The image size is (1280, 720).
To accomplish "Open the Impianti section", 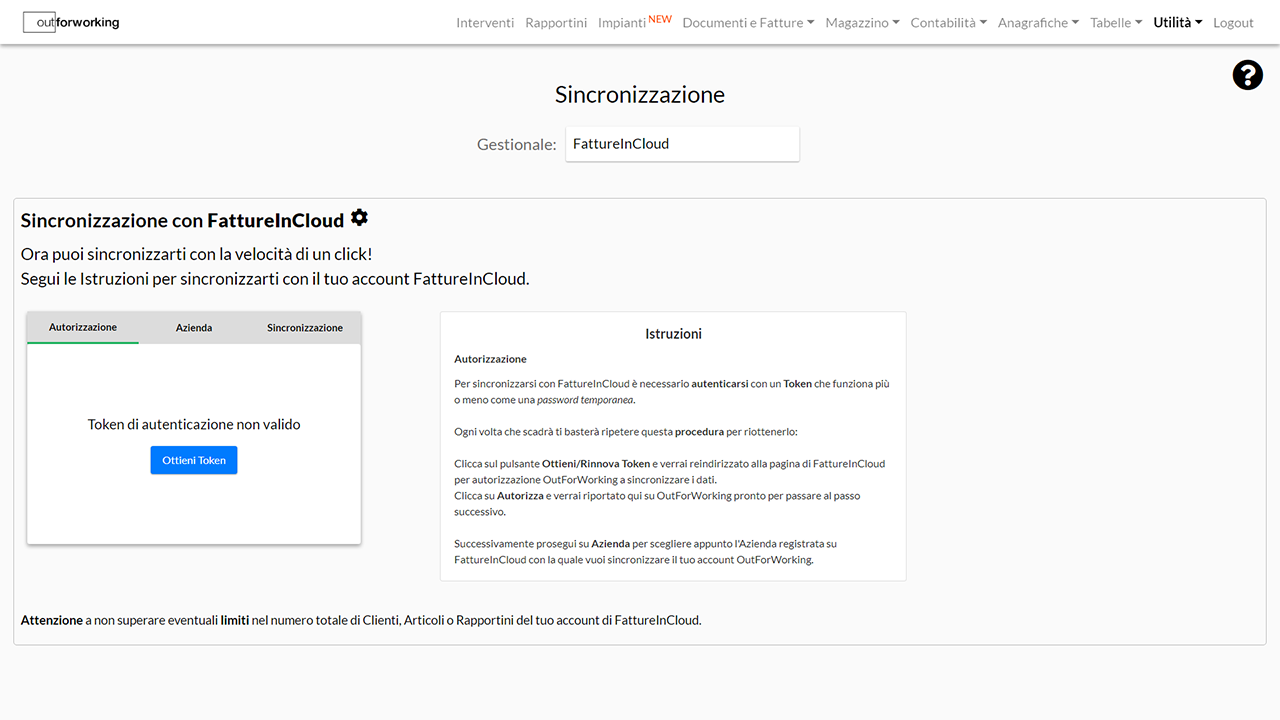I will (x=634, y=22).
